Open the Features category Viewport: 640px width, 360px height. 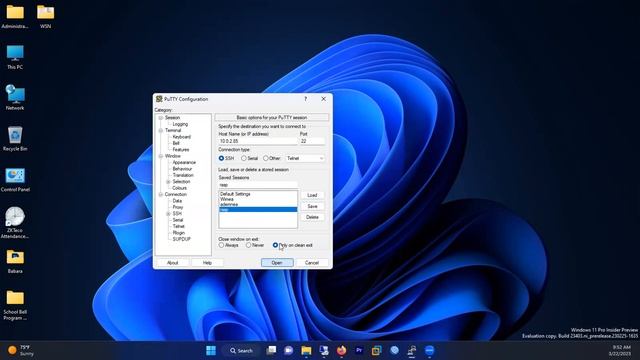(x=180, y=149)
